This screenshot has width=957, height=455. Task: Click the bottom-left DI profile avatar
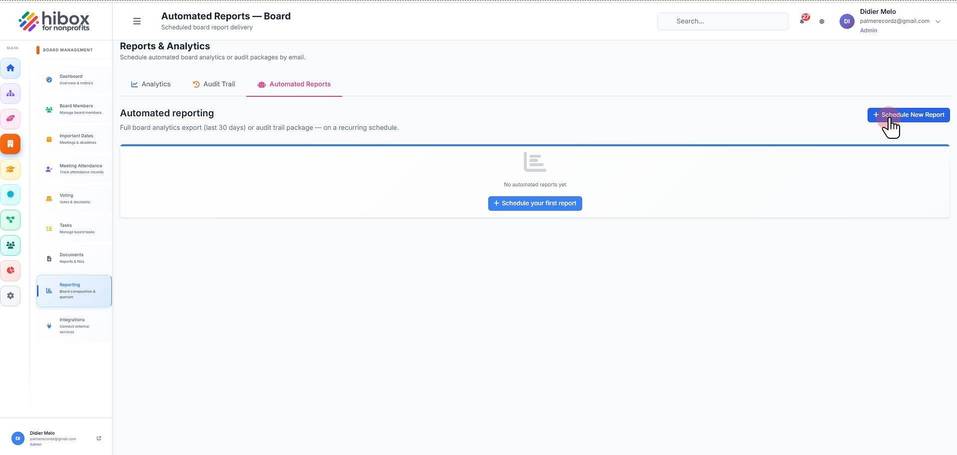[18, 439]
